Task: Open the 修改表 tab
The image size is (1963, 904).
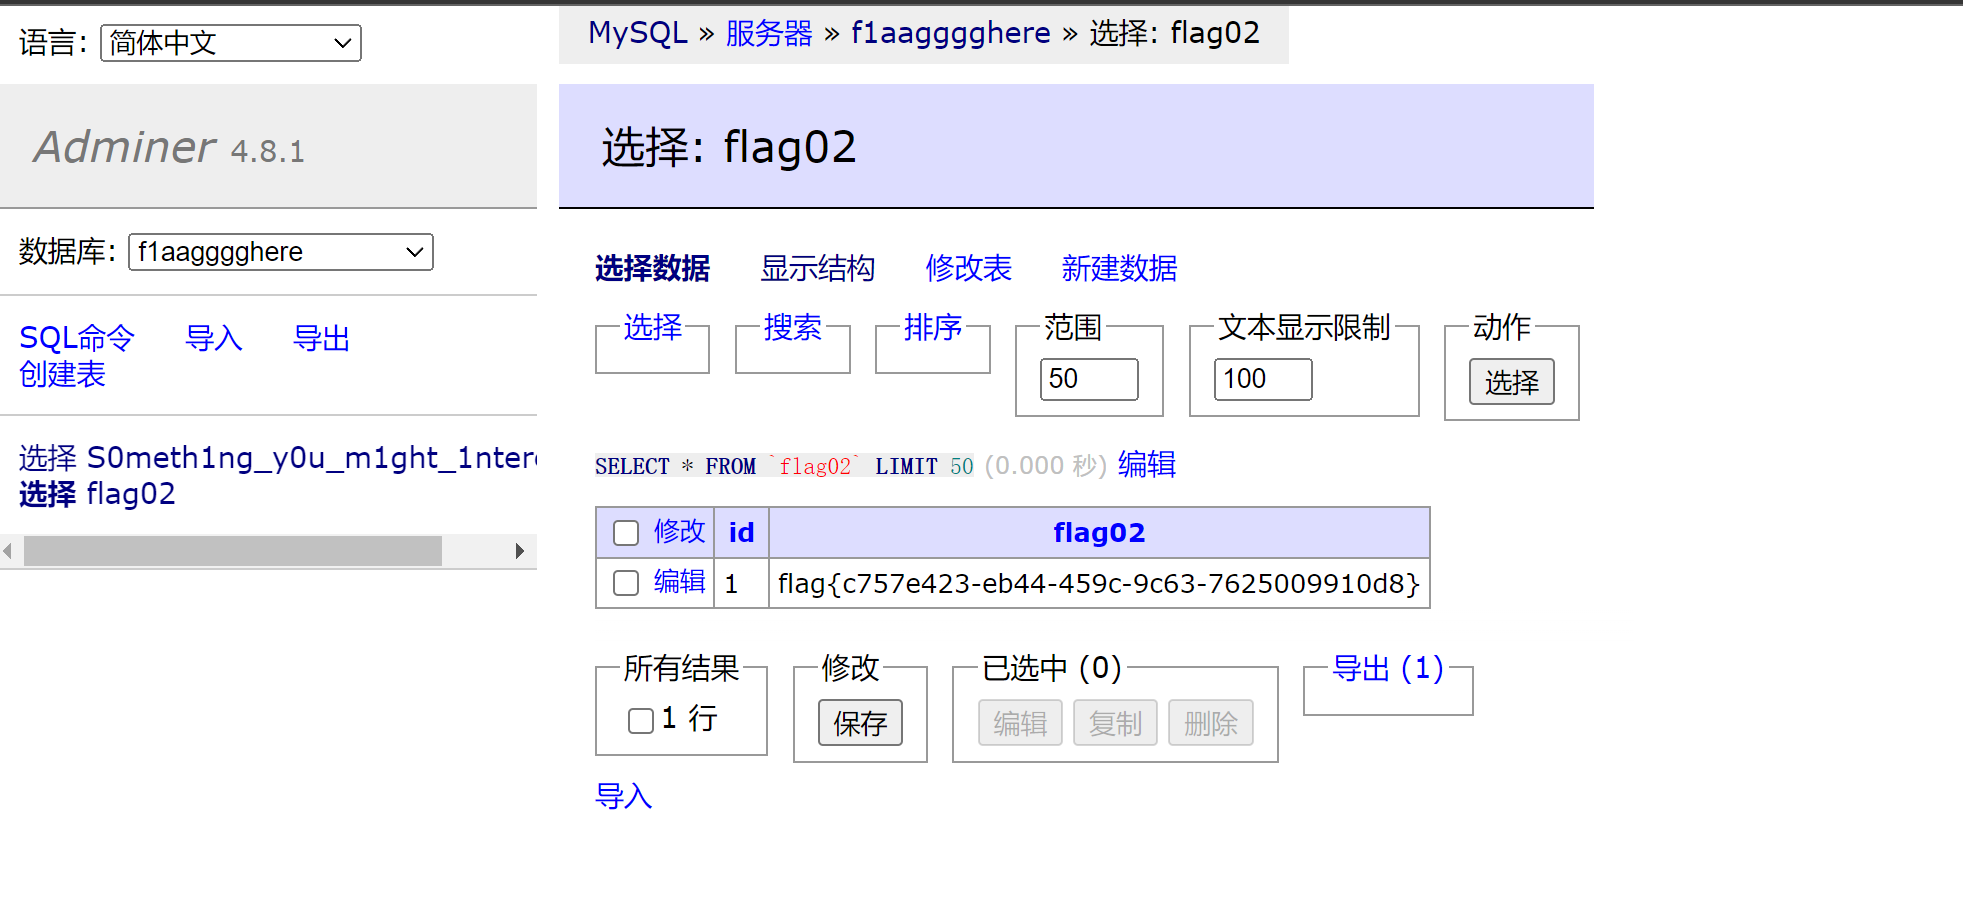Action: [969, 268]
